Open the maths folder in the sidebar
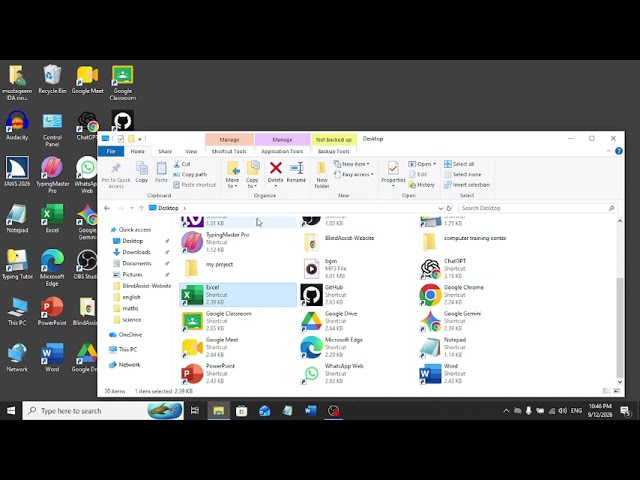 [x=130, y=309]
